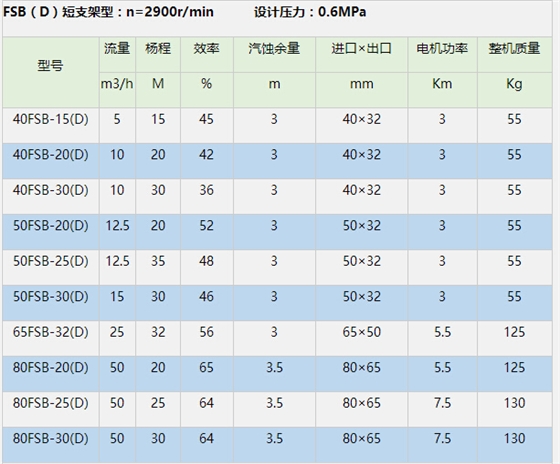Click the 设计压力：0.6MPa heading text
560x464 pixels.
[x=310, y=12]
